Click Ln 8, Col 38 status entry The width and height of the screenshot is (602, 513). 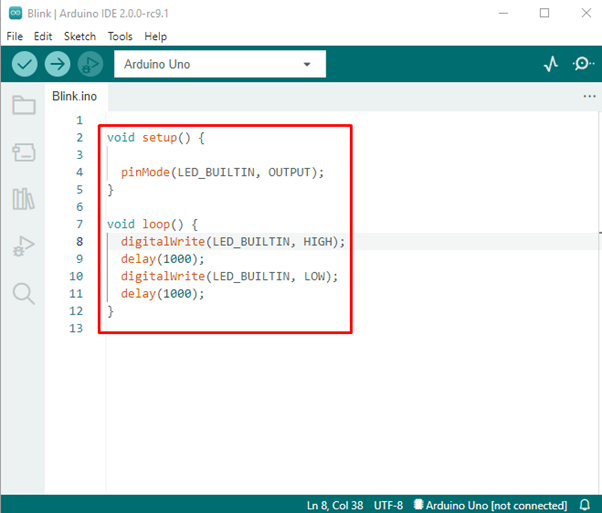click(x=335, y=505)
